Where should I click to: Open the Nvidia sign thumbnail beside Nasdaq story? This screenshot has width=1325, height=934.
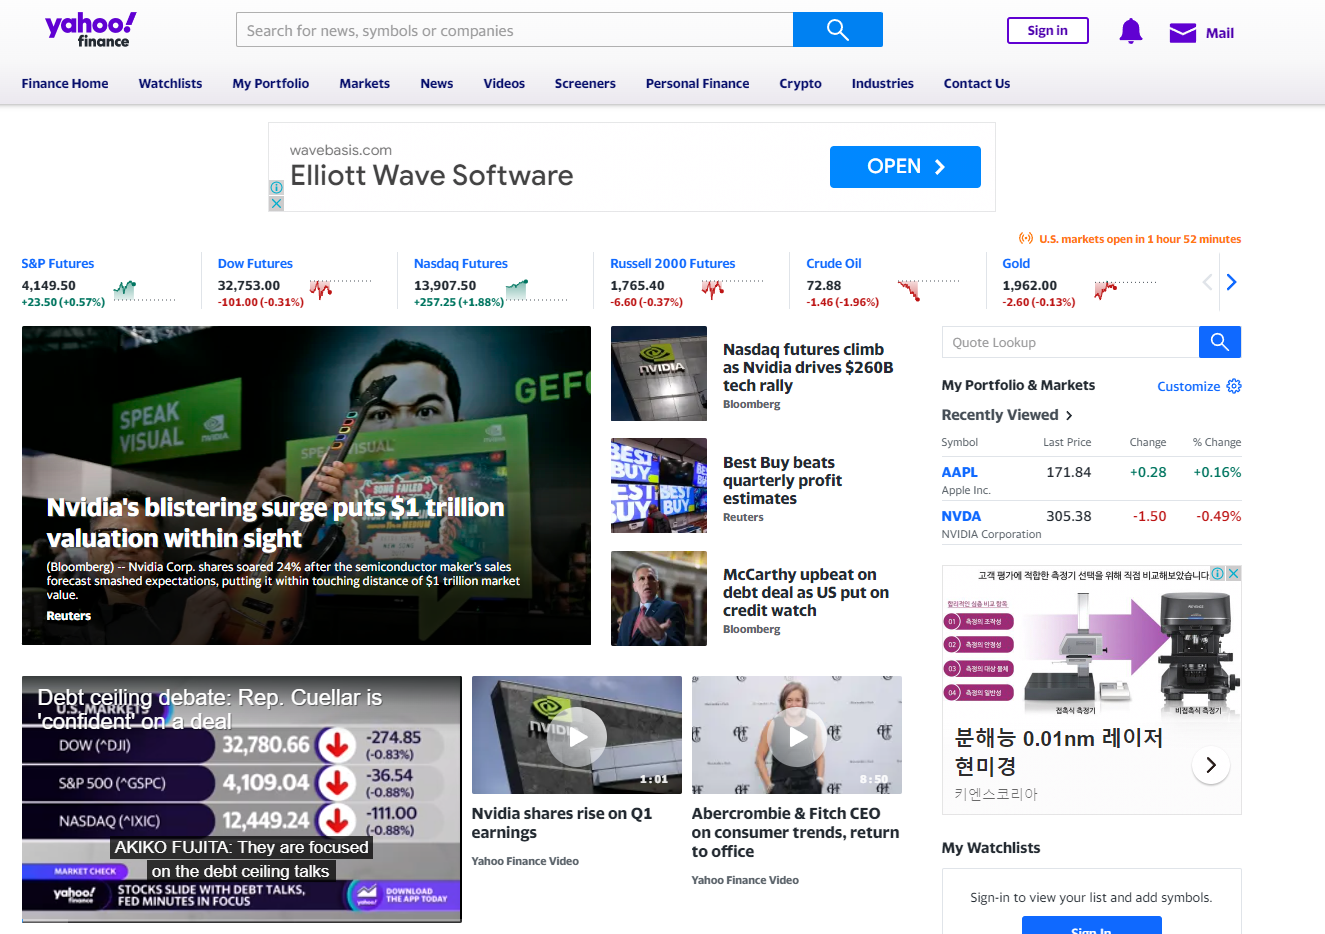659,373
